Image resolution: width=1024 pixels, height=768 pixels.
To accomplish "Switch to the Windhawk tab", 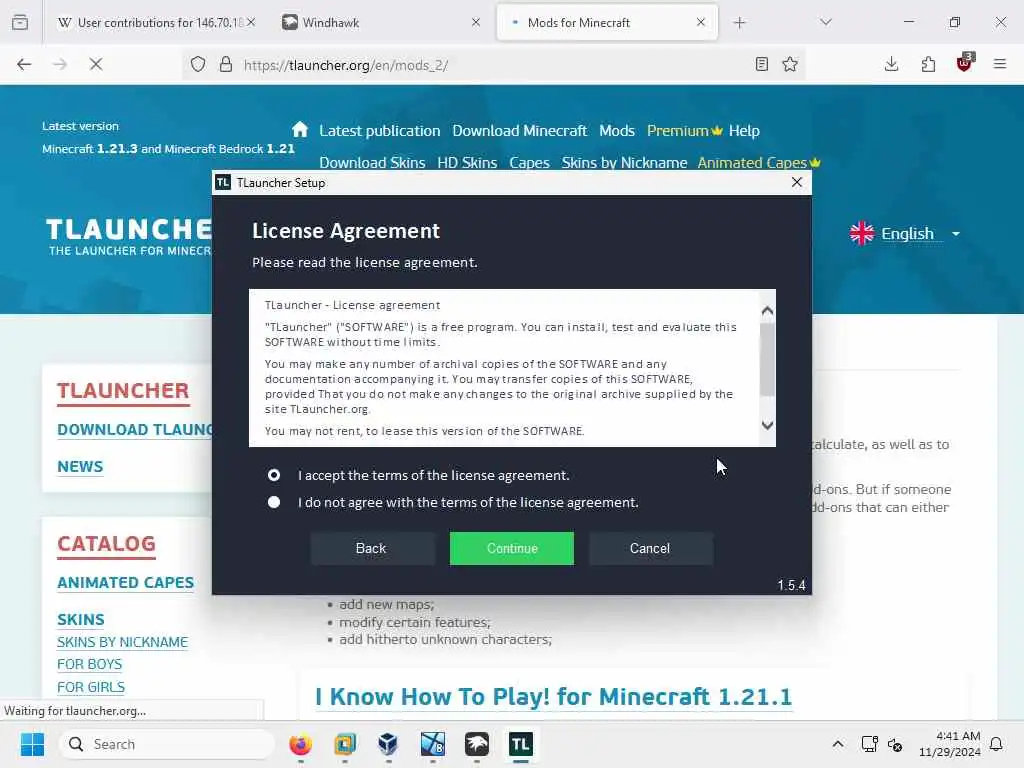I will (381, 23).
